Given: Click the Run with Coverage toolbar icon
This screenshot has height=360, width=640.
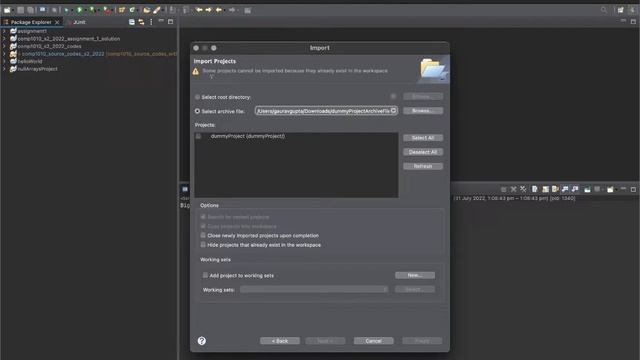Looking at the screenshot, I should [92, 10].
